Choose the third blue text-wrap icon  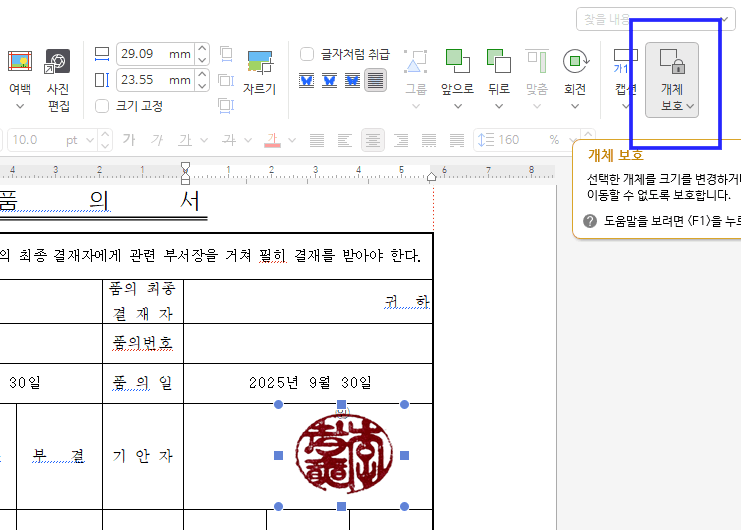tap(352, 80)
